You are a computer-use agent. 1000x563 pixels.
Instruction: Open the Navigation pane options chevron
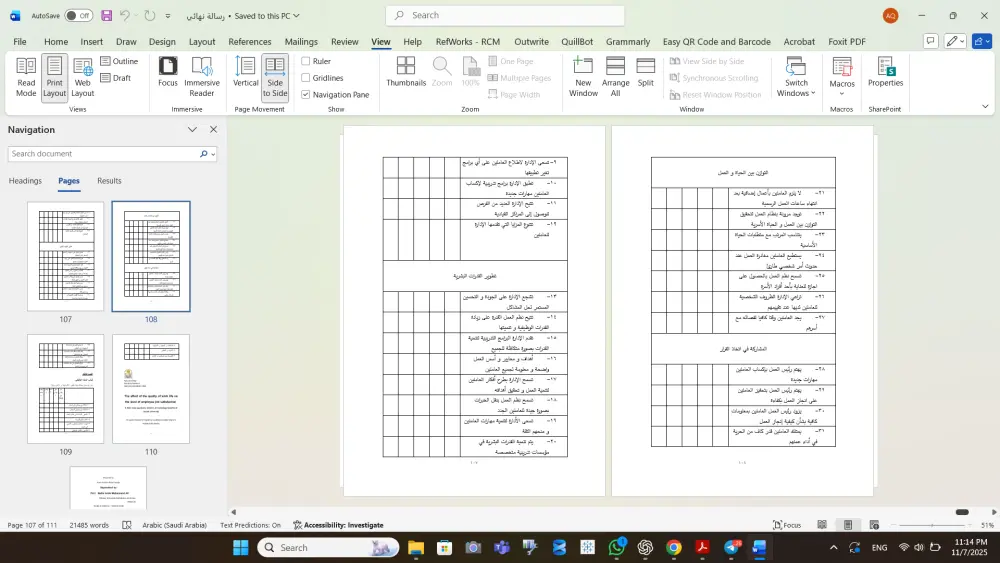coord(192,129)
